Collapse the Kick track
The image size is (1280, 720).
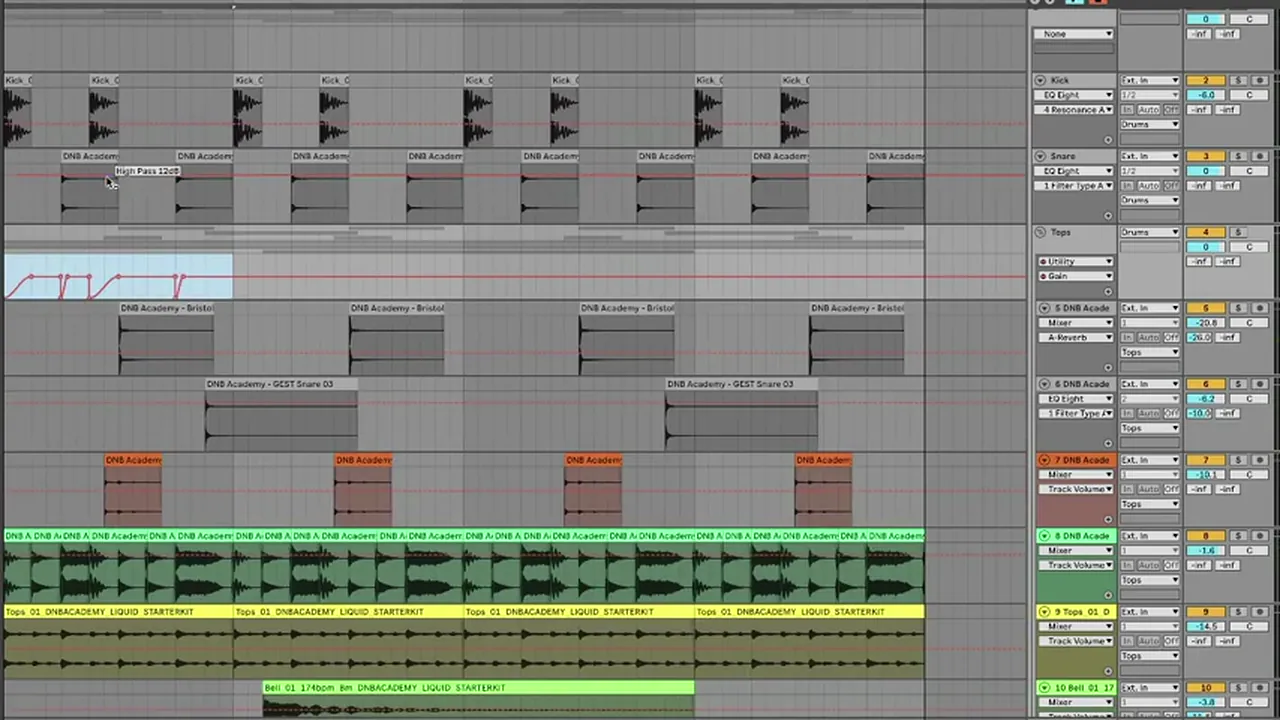tap(1040, 80)
